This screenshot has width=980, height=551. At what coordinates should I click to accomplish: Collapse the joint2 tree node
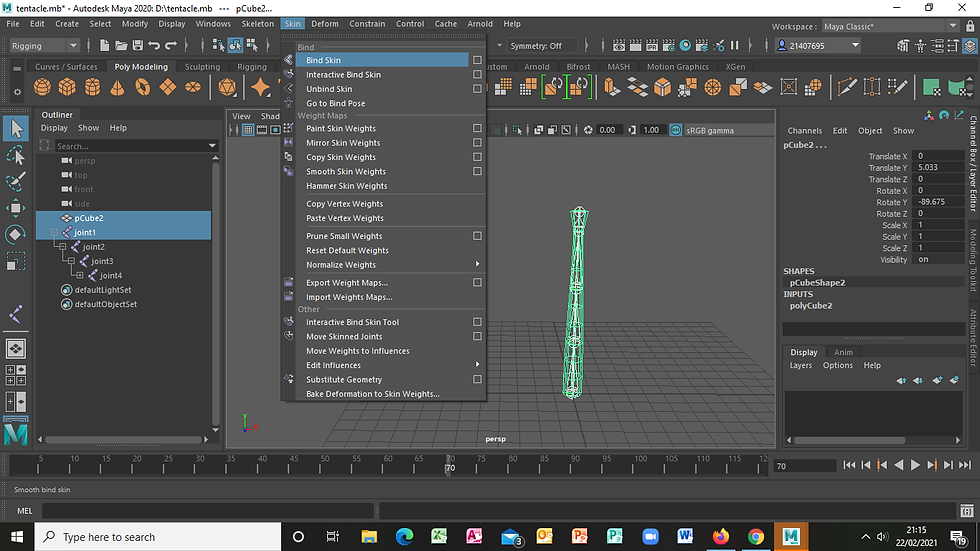click(62, 247)
